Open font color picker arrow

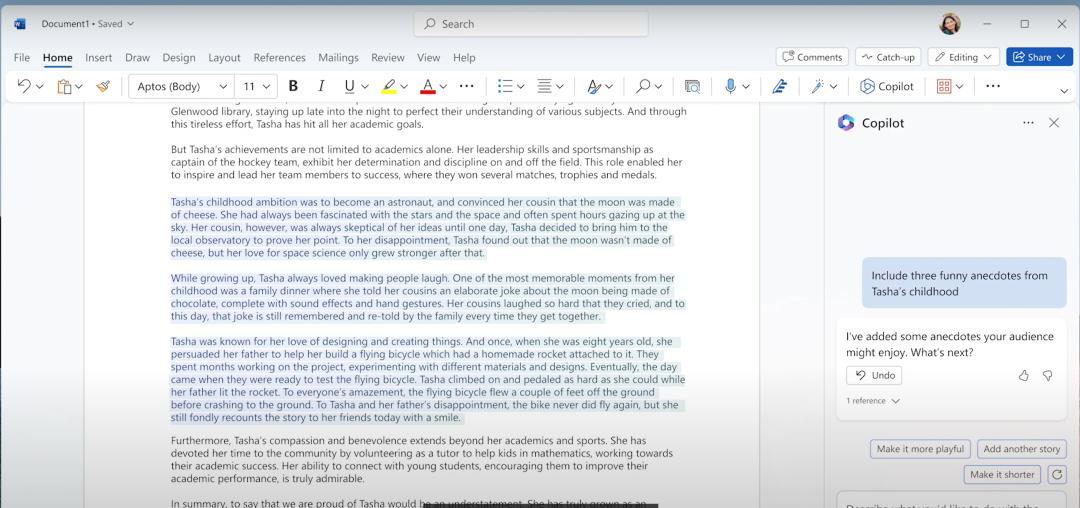[443, 87]
